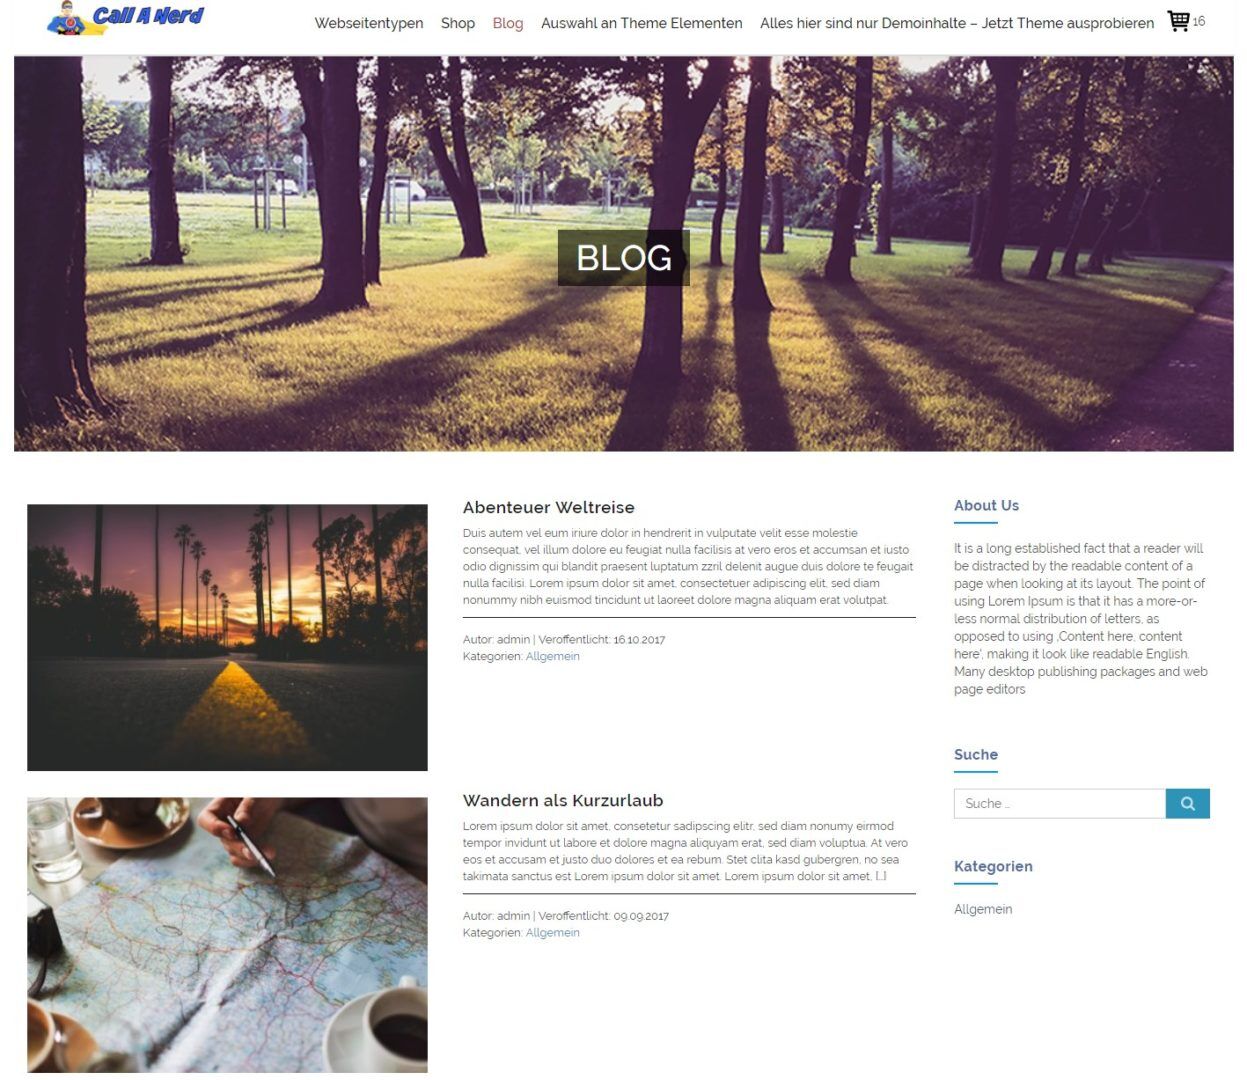
Task: Click the cart item count 16
Action: (x=1199, y=21)
